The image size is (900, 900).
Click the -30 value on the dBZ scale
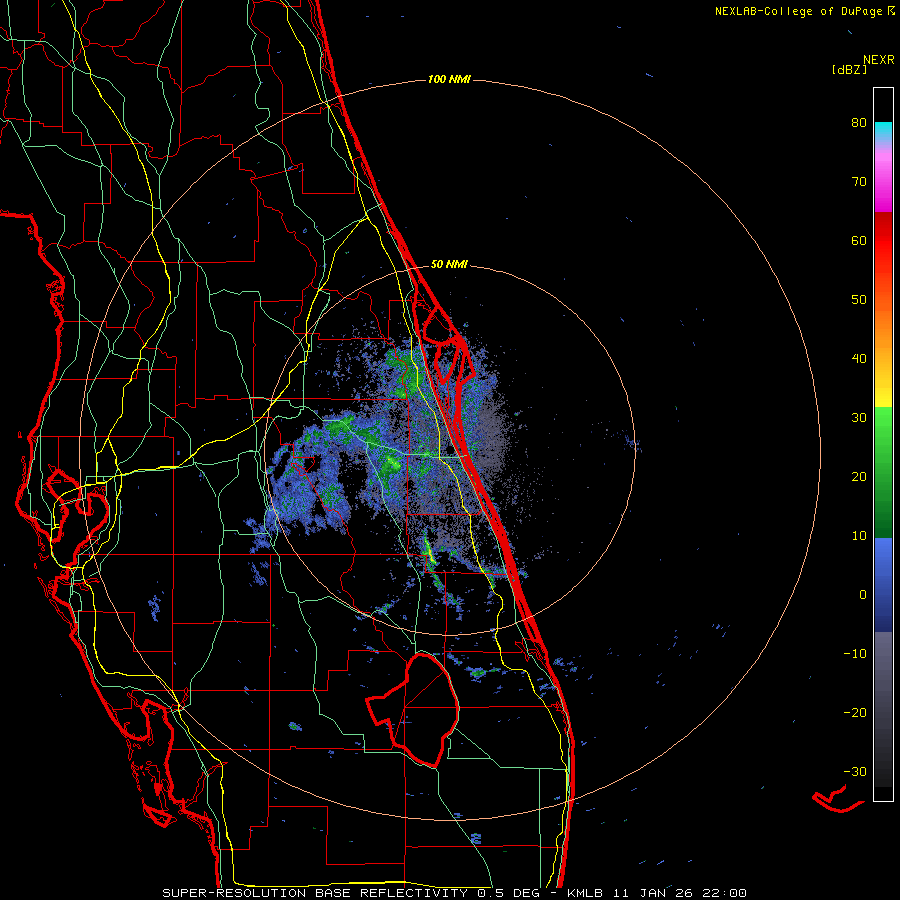pos(855,772)
